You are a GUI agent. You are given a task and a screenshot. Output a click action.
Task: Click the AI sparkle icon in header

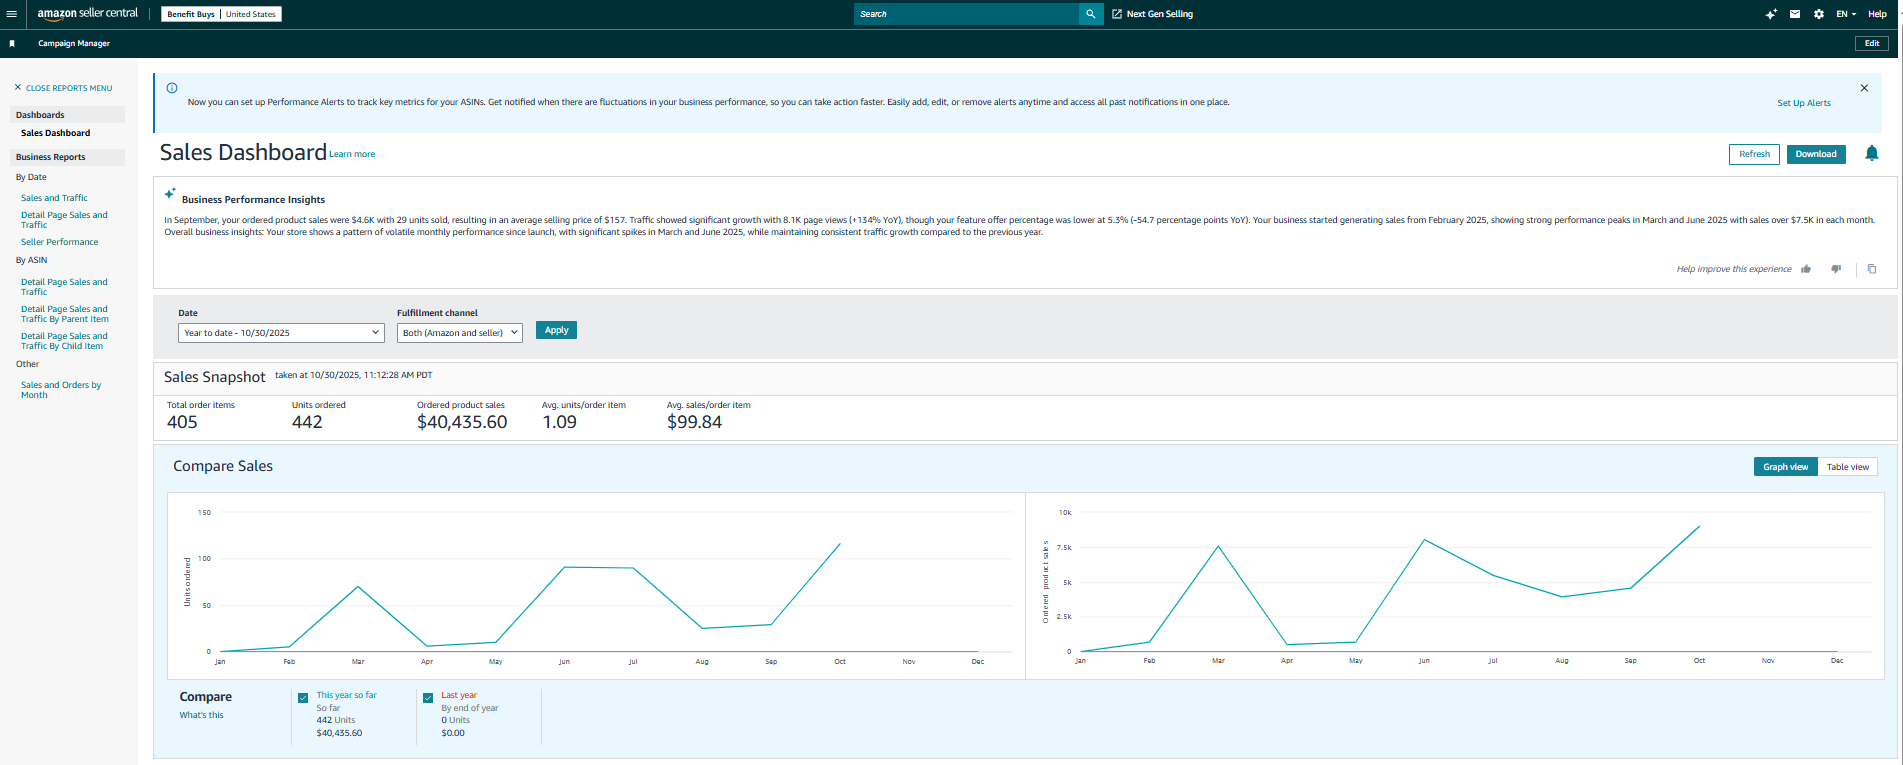click(x=1771, y=14)
